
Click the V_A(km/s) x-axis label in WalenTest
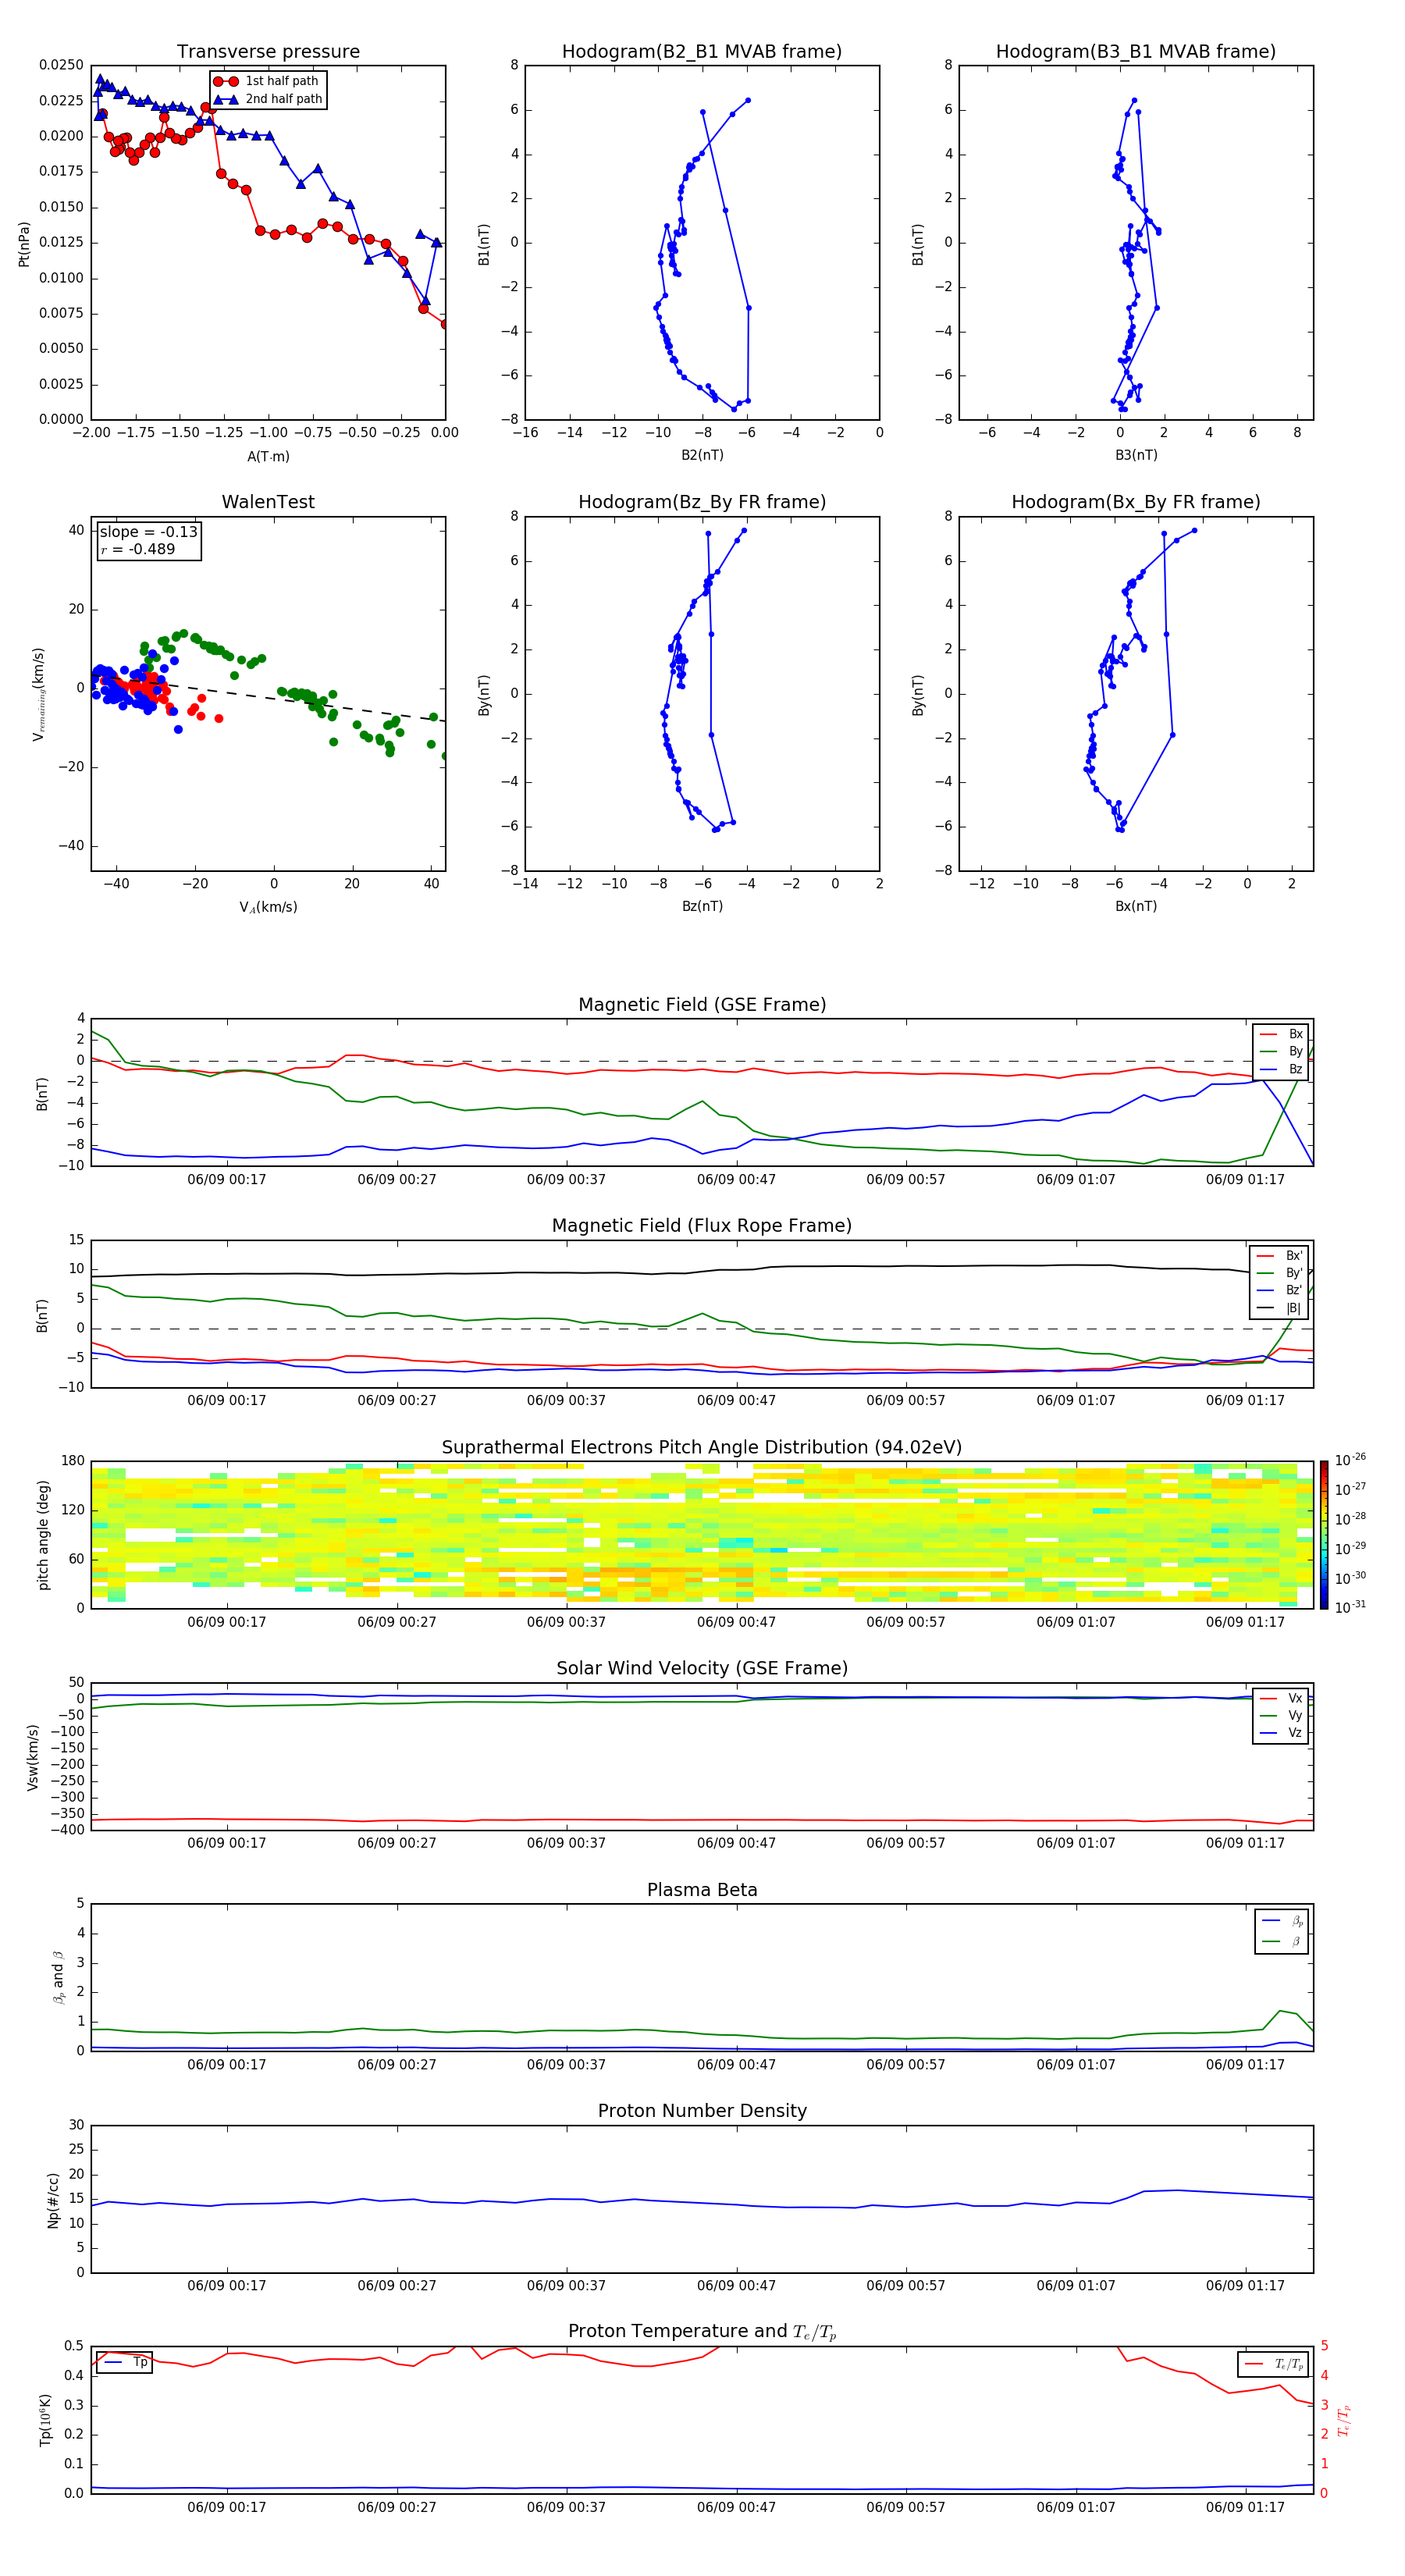268,908
